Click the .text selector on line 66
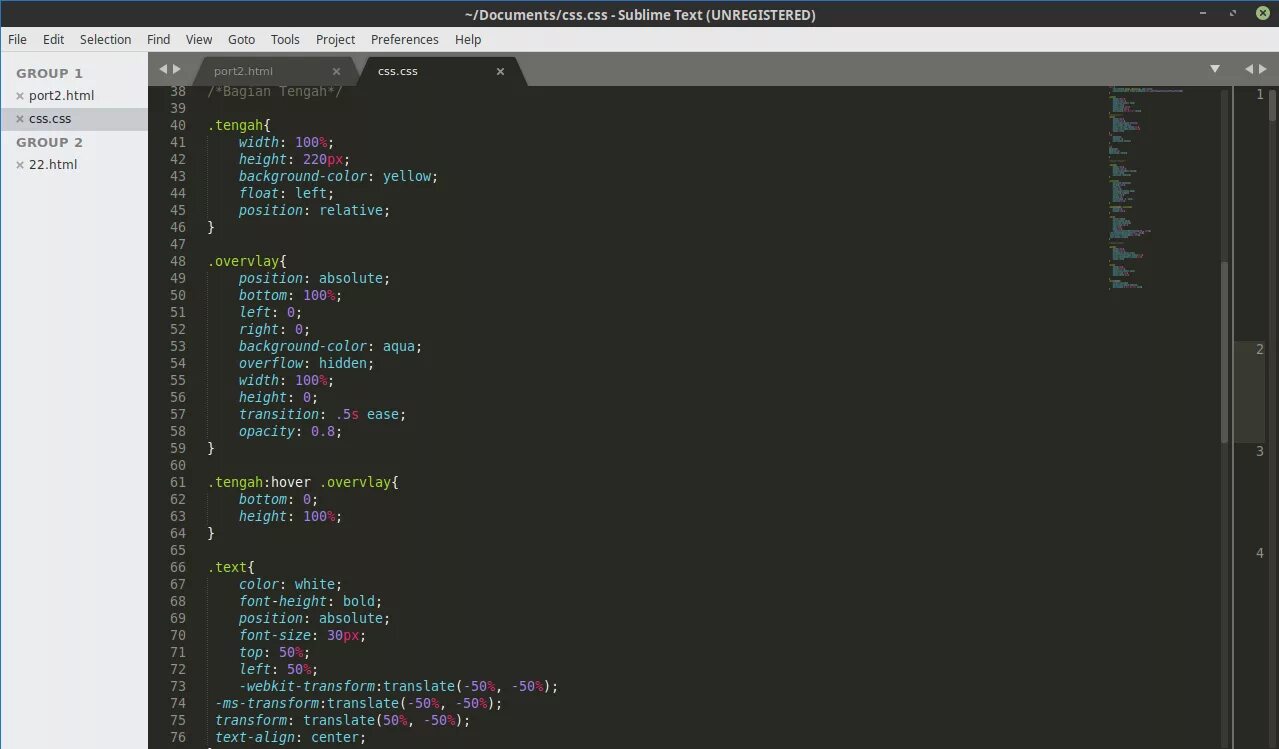The height and width of the screenshot is (749, 1279). click(231, 567)
